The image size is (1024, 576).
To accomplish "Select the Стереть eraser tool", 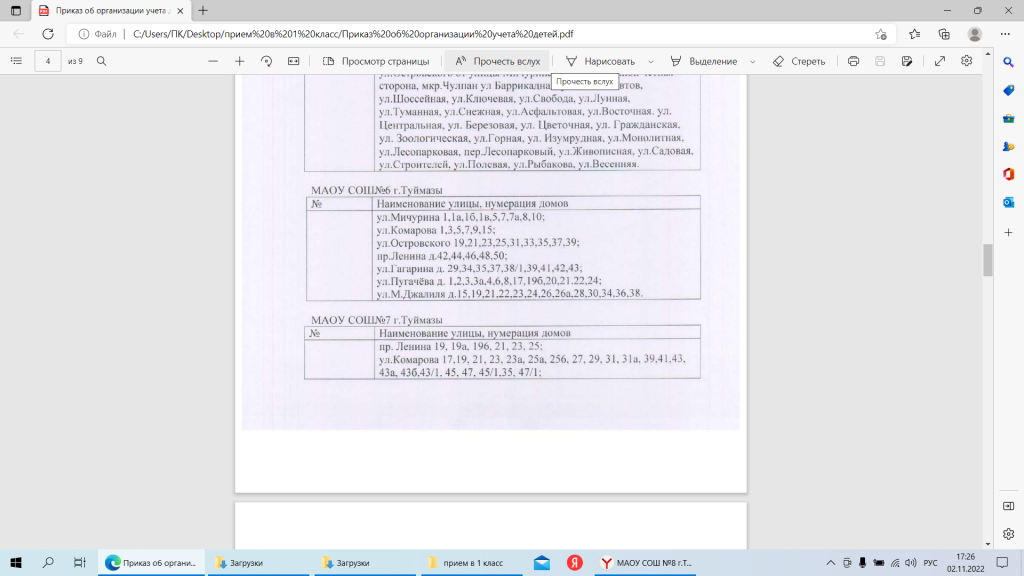I will 799,61.
